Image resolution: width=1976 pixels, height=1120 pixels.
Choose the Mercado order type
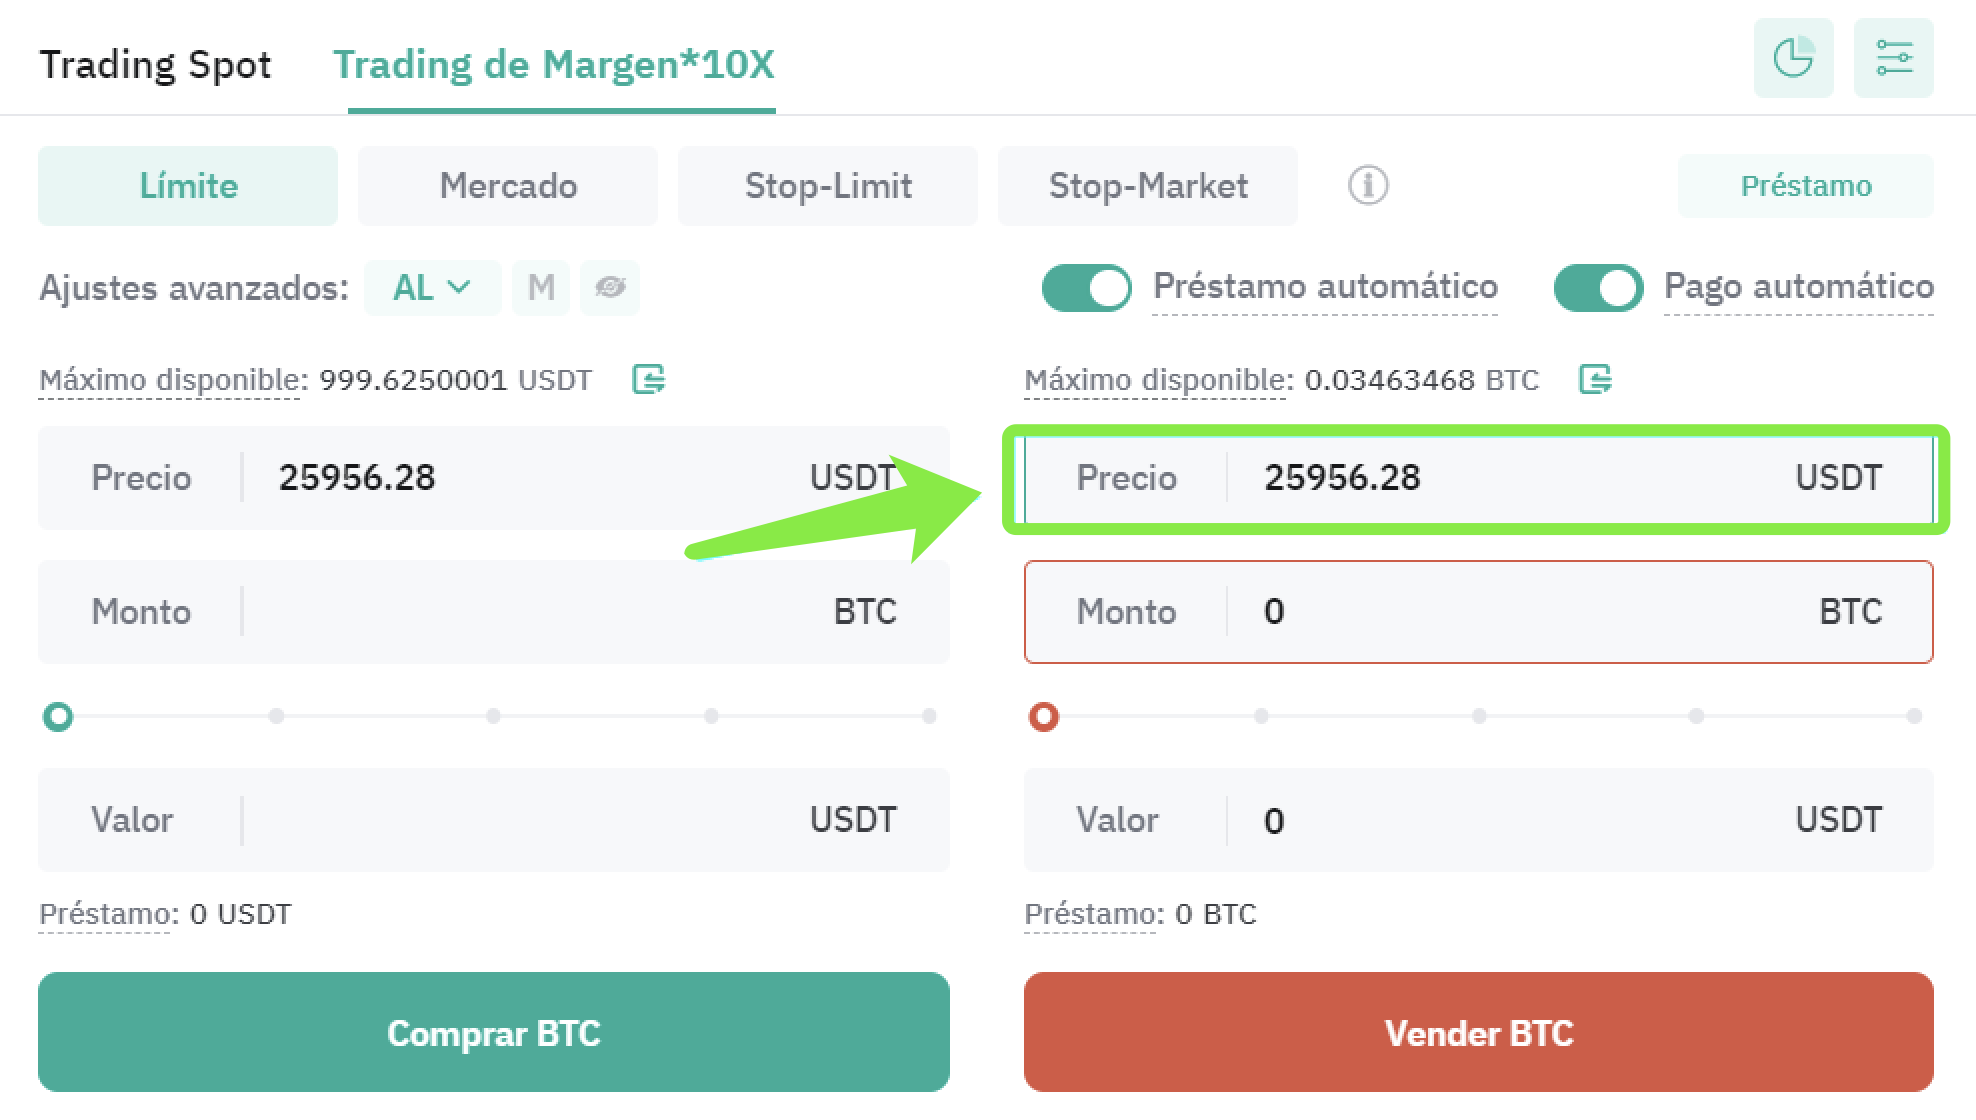pos(508,186)
